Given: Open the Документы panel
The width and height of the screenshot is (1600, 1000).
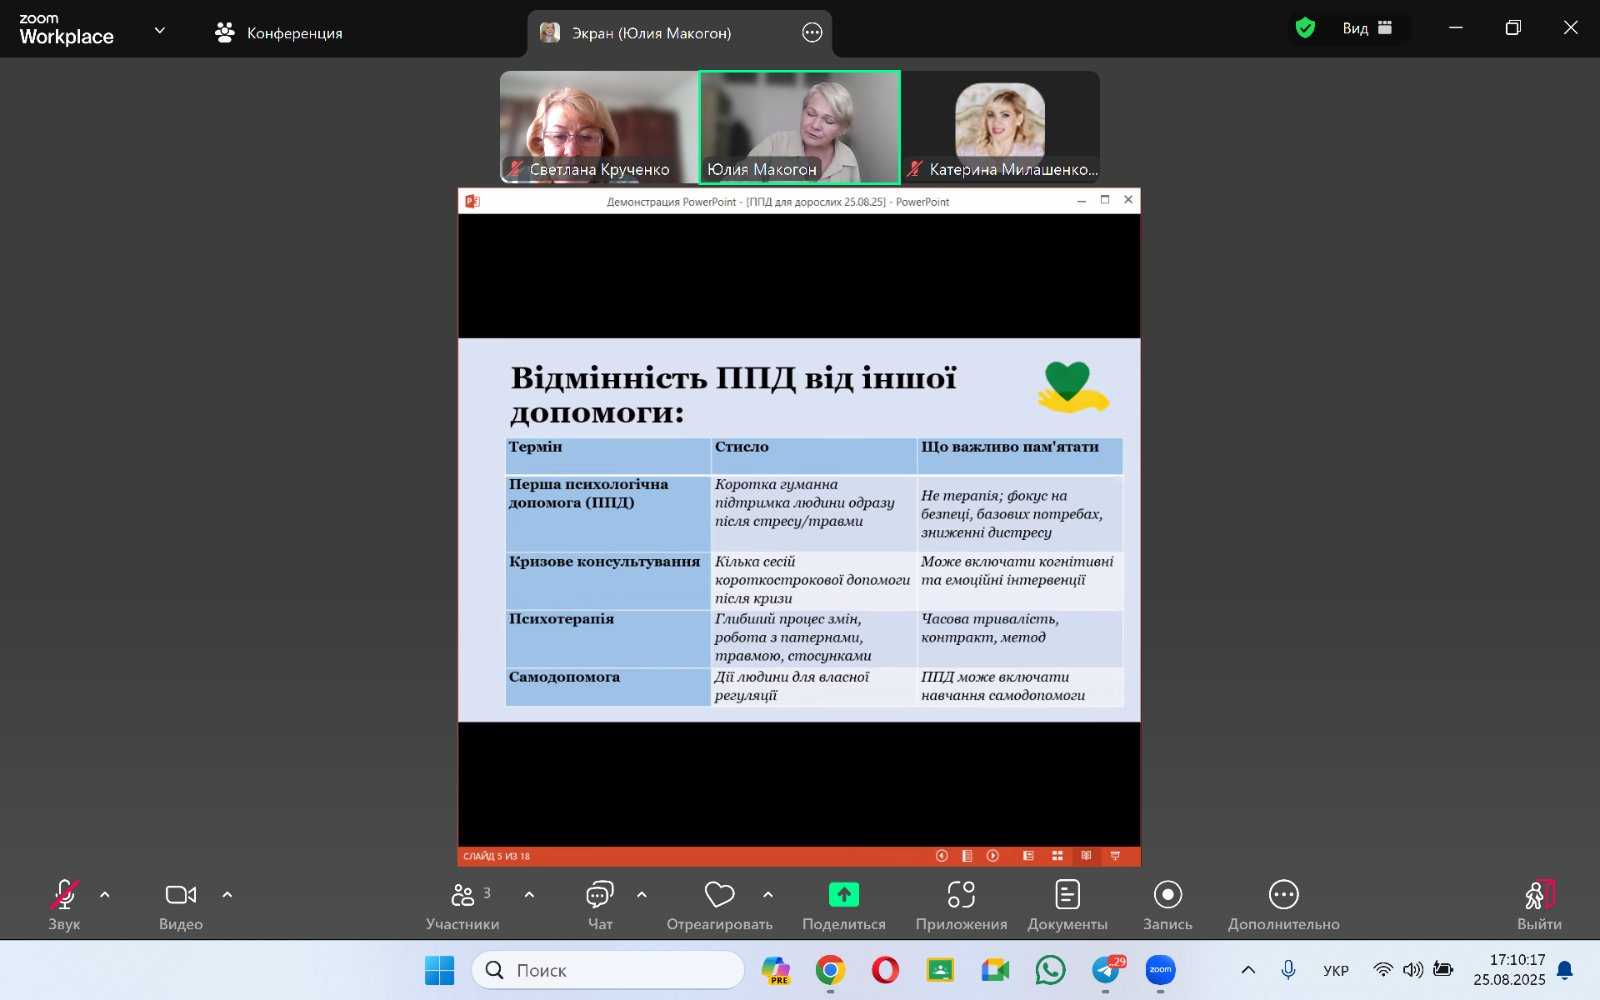Looking at the screenshot, I should [x=1067, y=896].
